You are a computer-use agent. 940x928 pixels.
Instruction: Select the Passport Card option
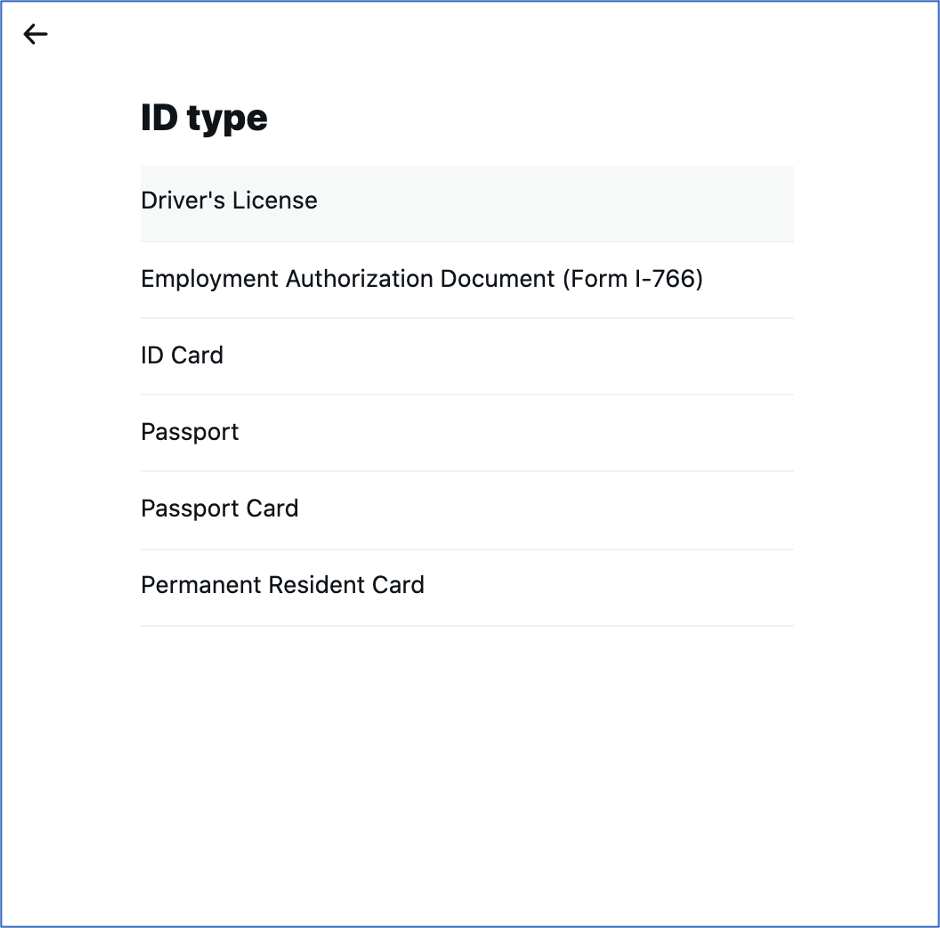pos(467,510)
